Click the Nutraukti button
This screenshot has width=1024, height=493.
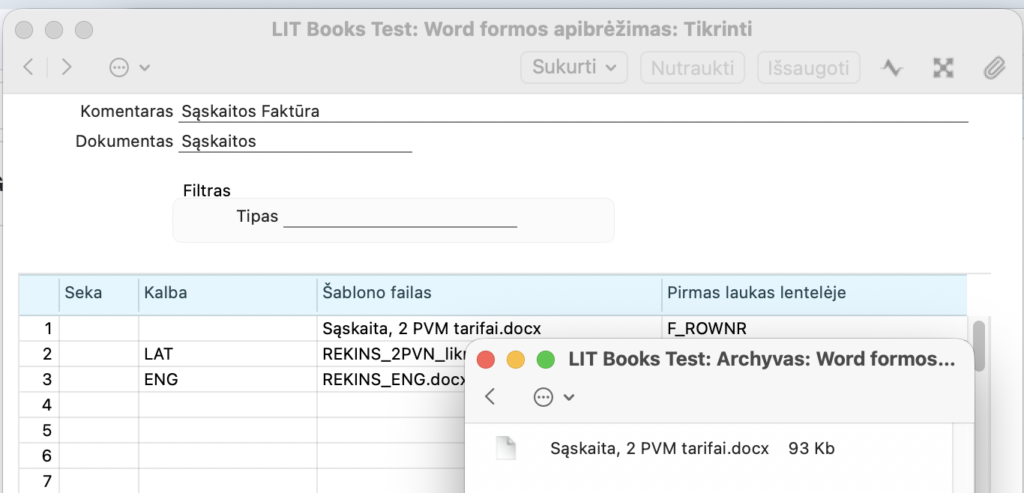(693, 67)
